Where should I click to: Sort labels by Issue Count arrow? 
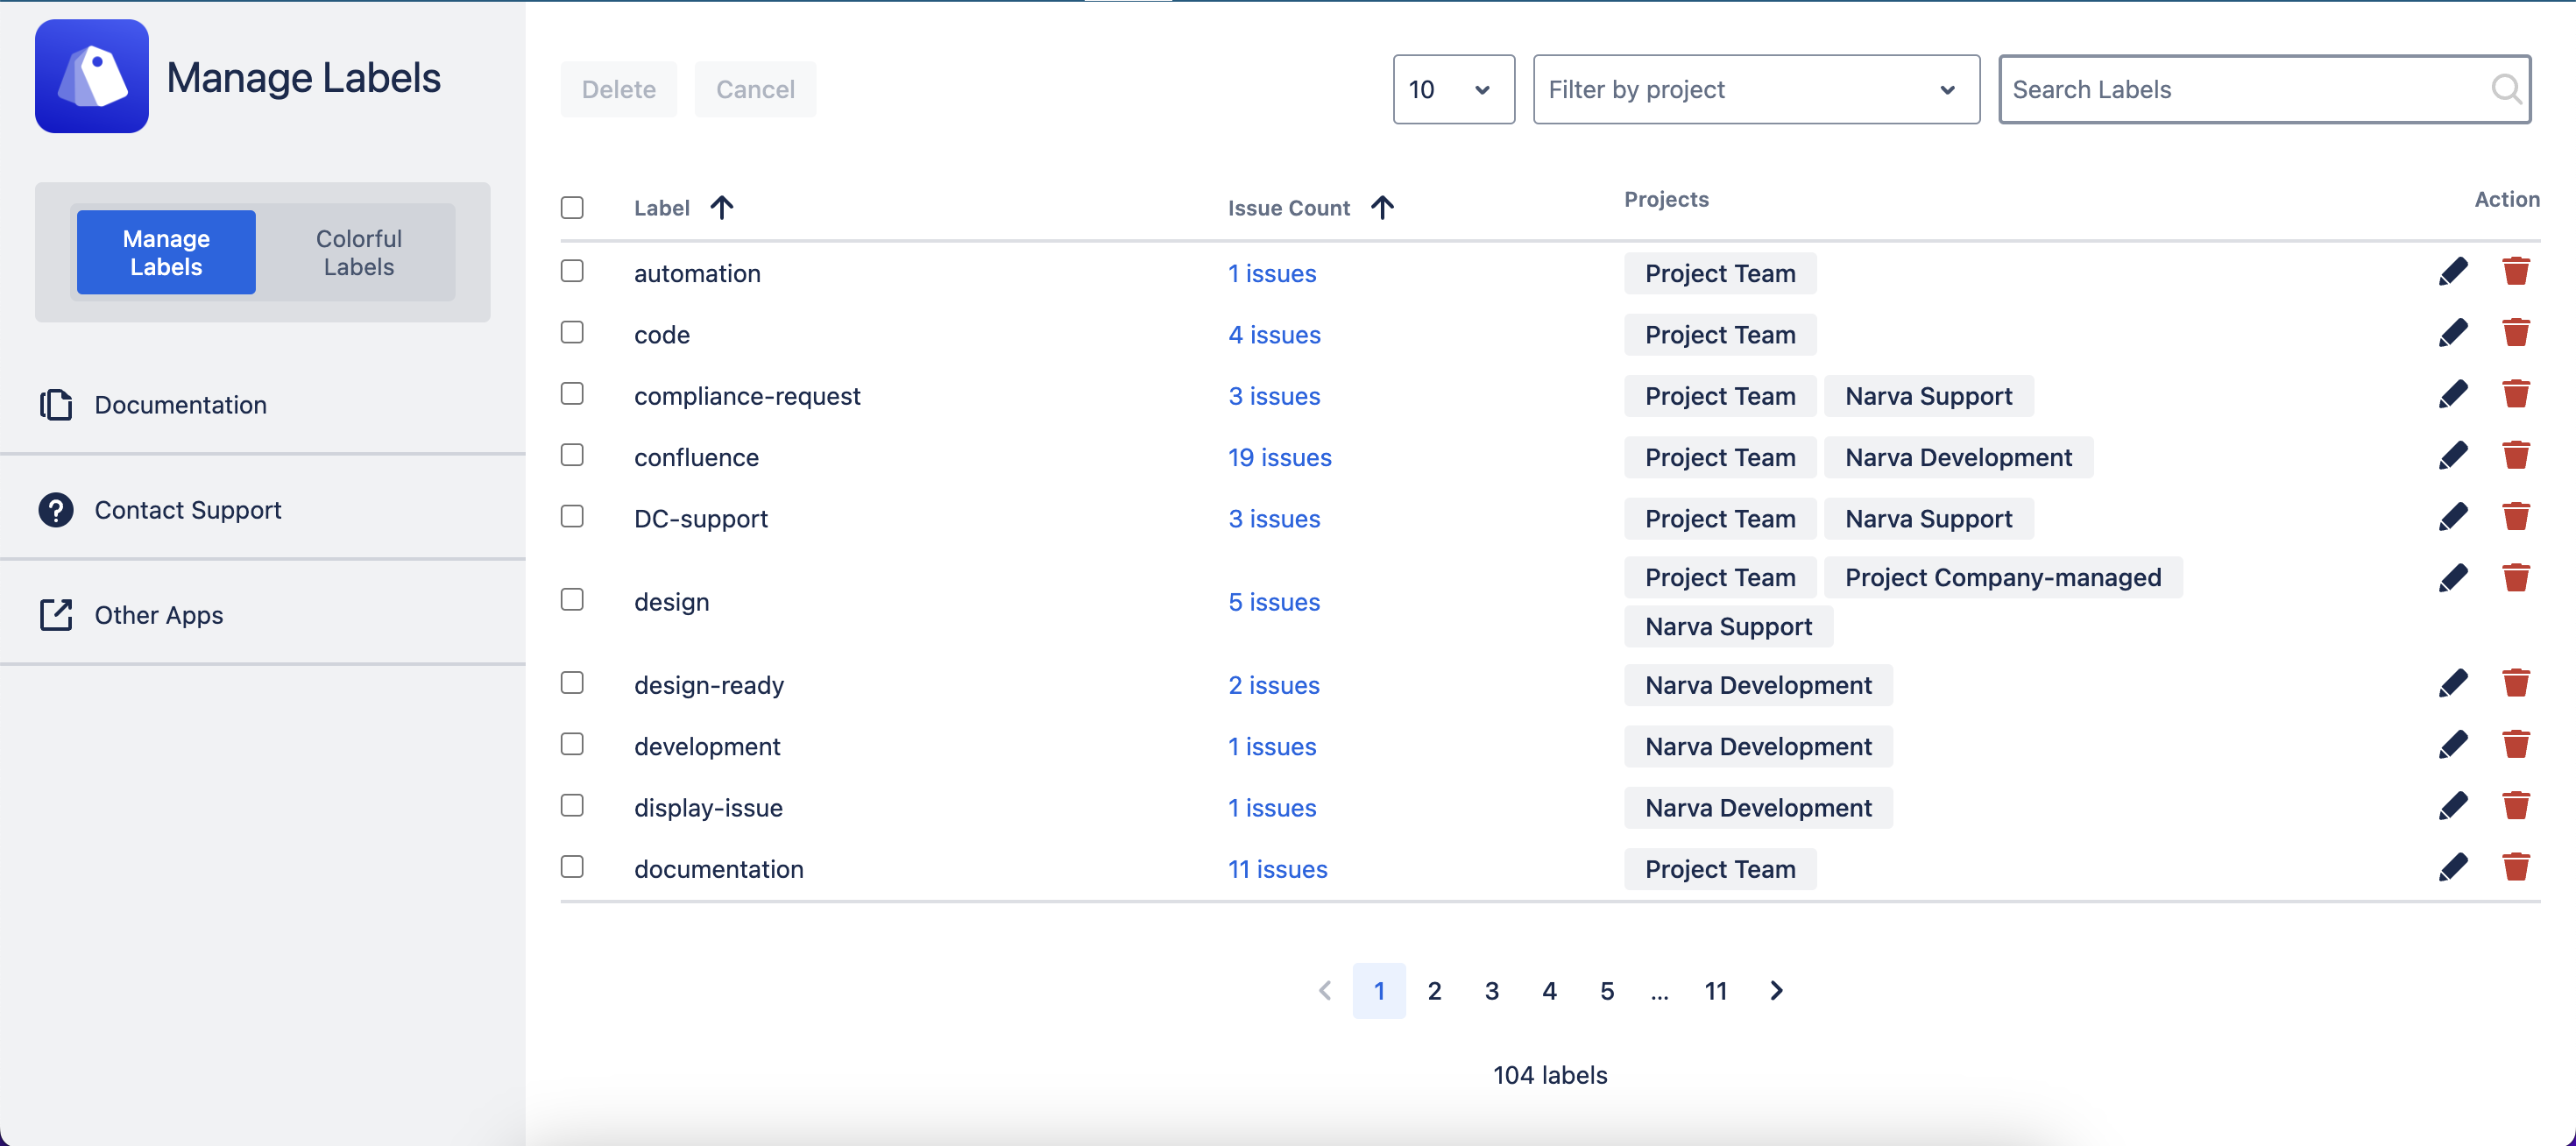tap(1384, 207)
